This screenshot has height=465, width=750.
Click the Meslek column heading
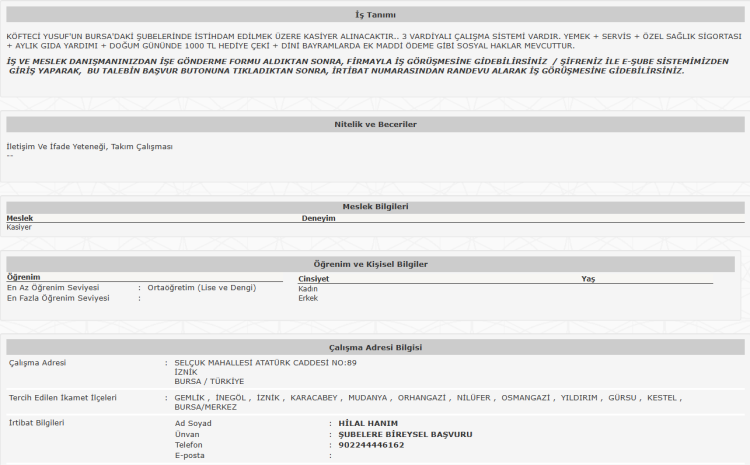[x=20, y=218]
